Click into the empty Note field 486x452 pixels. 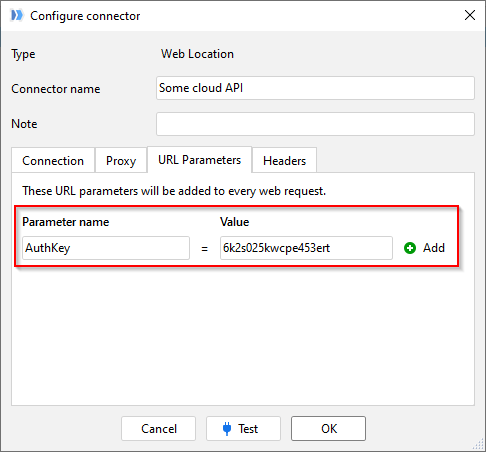pyautogui.click(x=315, y=124)
